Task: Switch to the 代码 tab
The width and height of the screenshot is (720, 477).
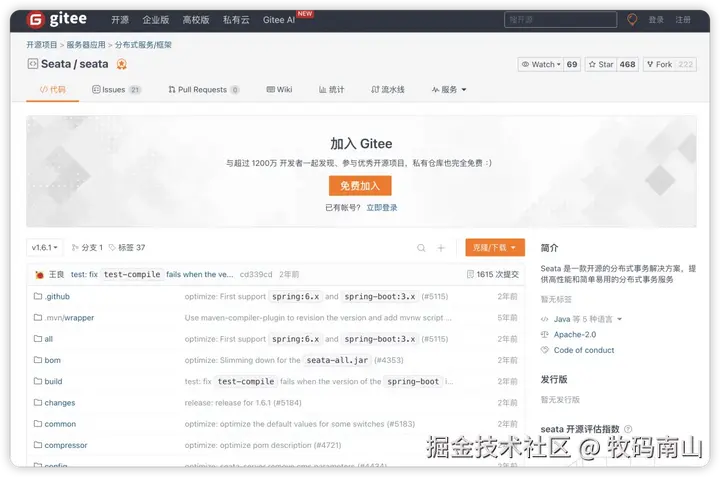Action: (x=52, y=90)
